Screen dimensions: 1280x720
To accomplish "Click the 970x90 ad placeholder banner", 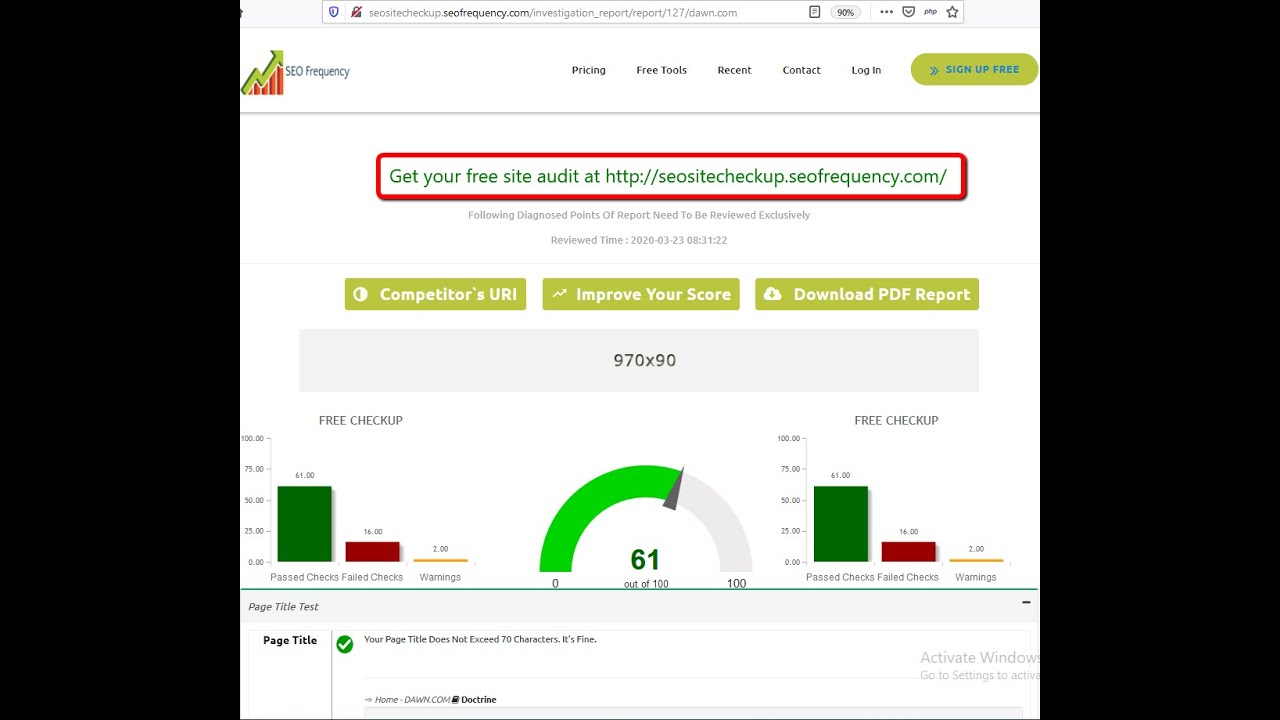I will [639, 360].
